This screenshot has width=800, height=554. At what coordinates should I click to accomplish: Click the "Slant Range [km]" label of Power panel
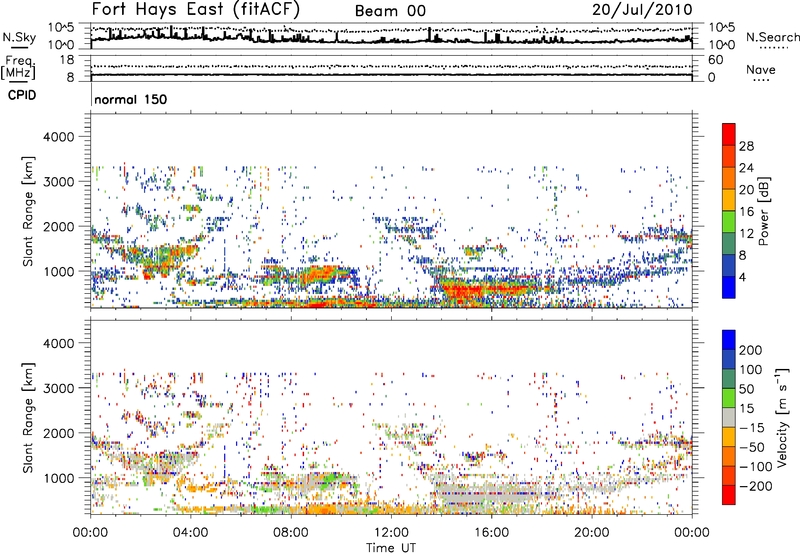(x=28, y=211)
